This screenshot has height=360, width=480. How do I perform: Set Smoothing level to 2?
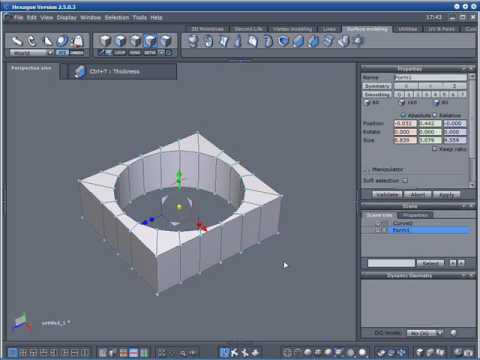pos(418,95)
